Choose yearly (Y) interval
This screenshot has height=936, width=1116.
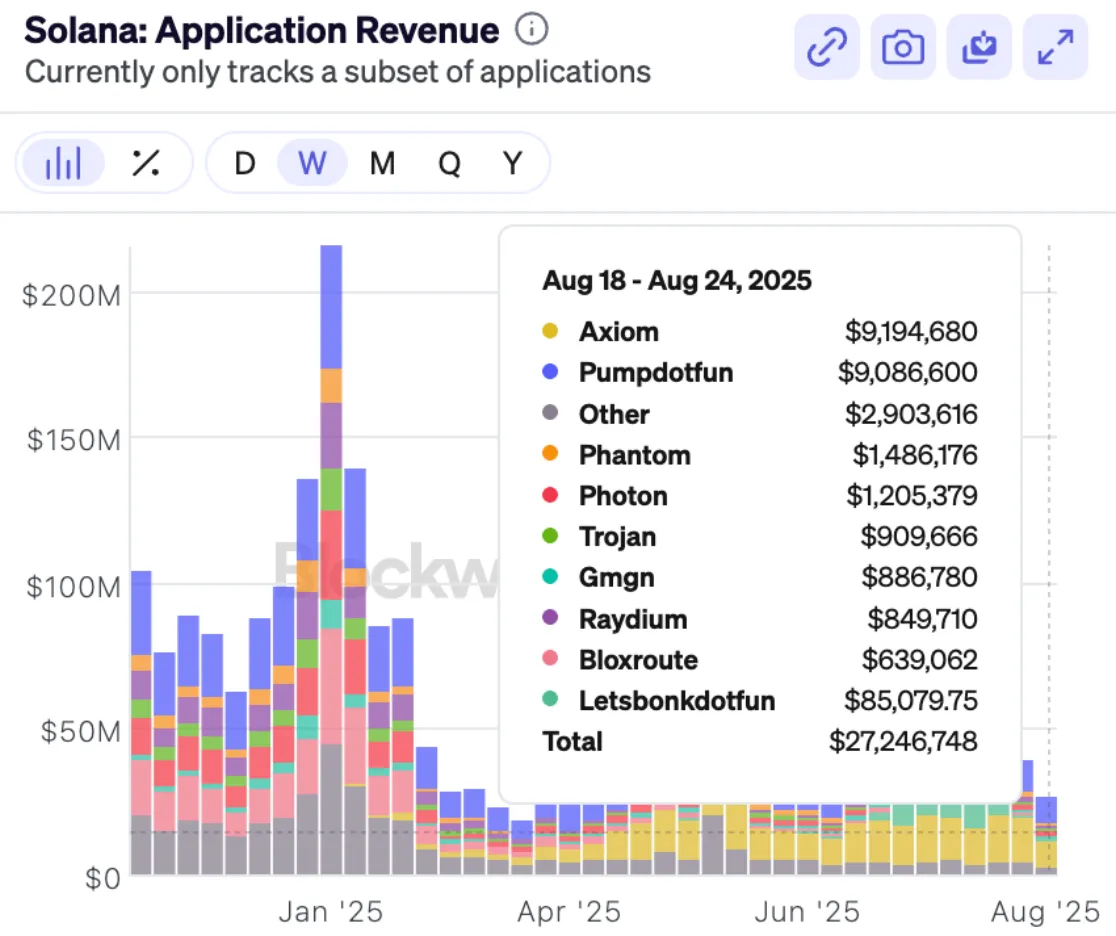pyautogui.click(x=512, y=162)
